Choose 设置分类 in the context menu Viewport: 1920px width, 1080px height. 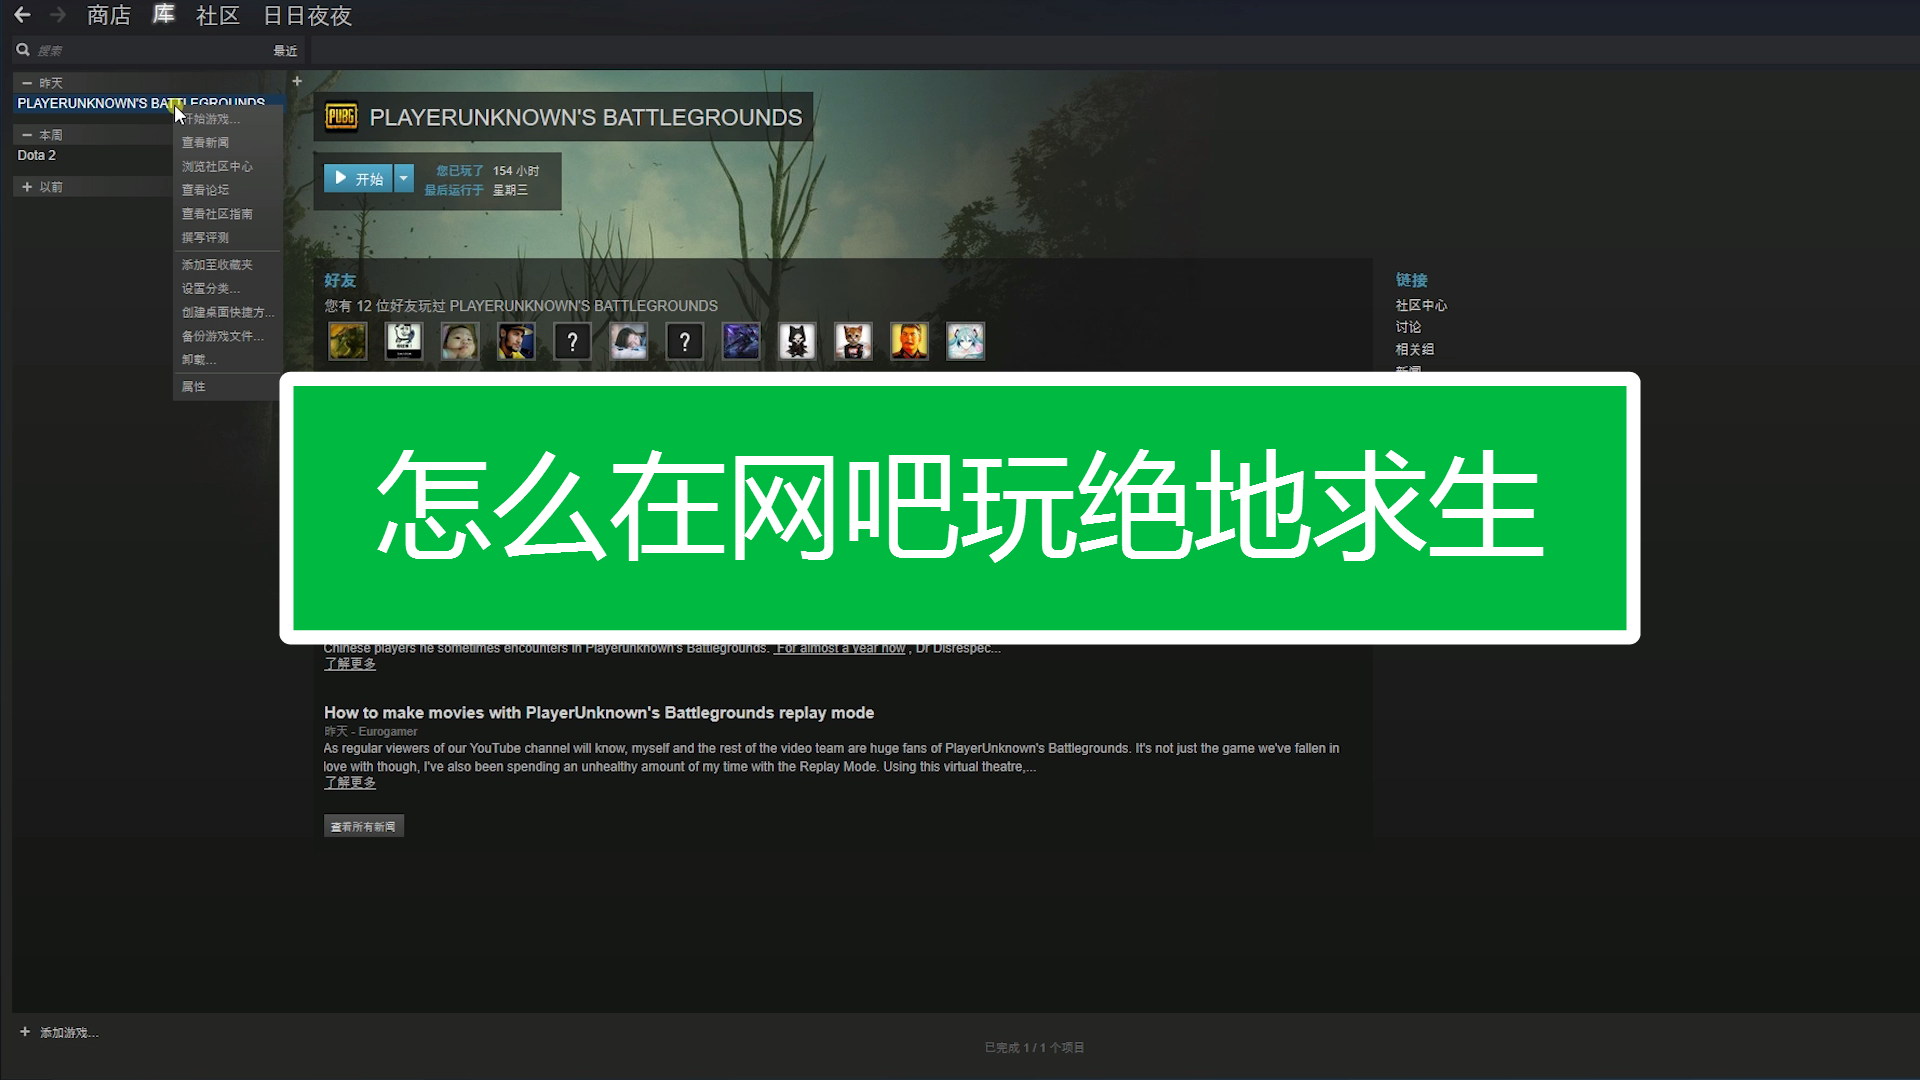(x=228, y=289)
